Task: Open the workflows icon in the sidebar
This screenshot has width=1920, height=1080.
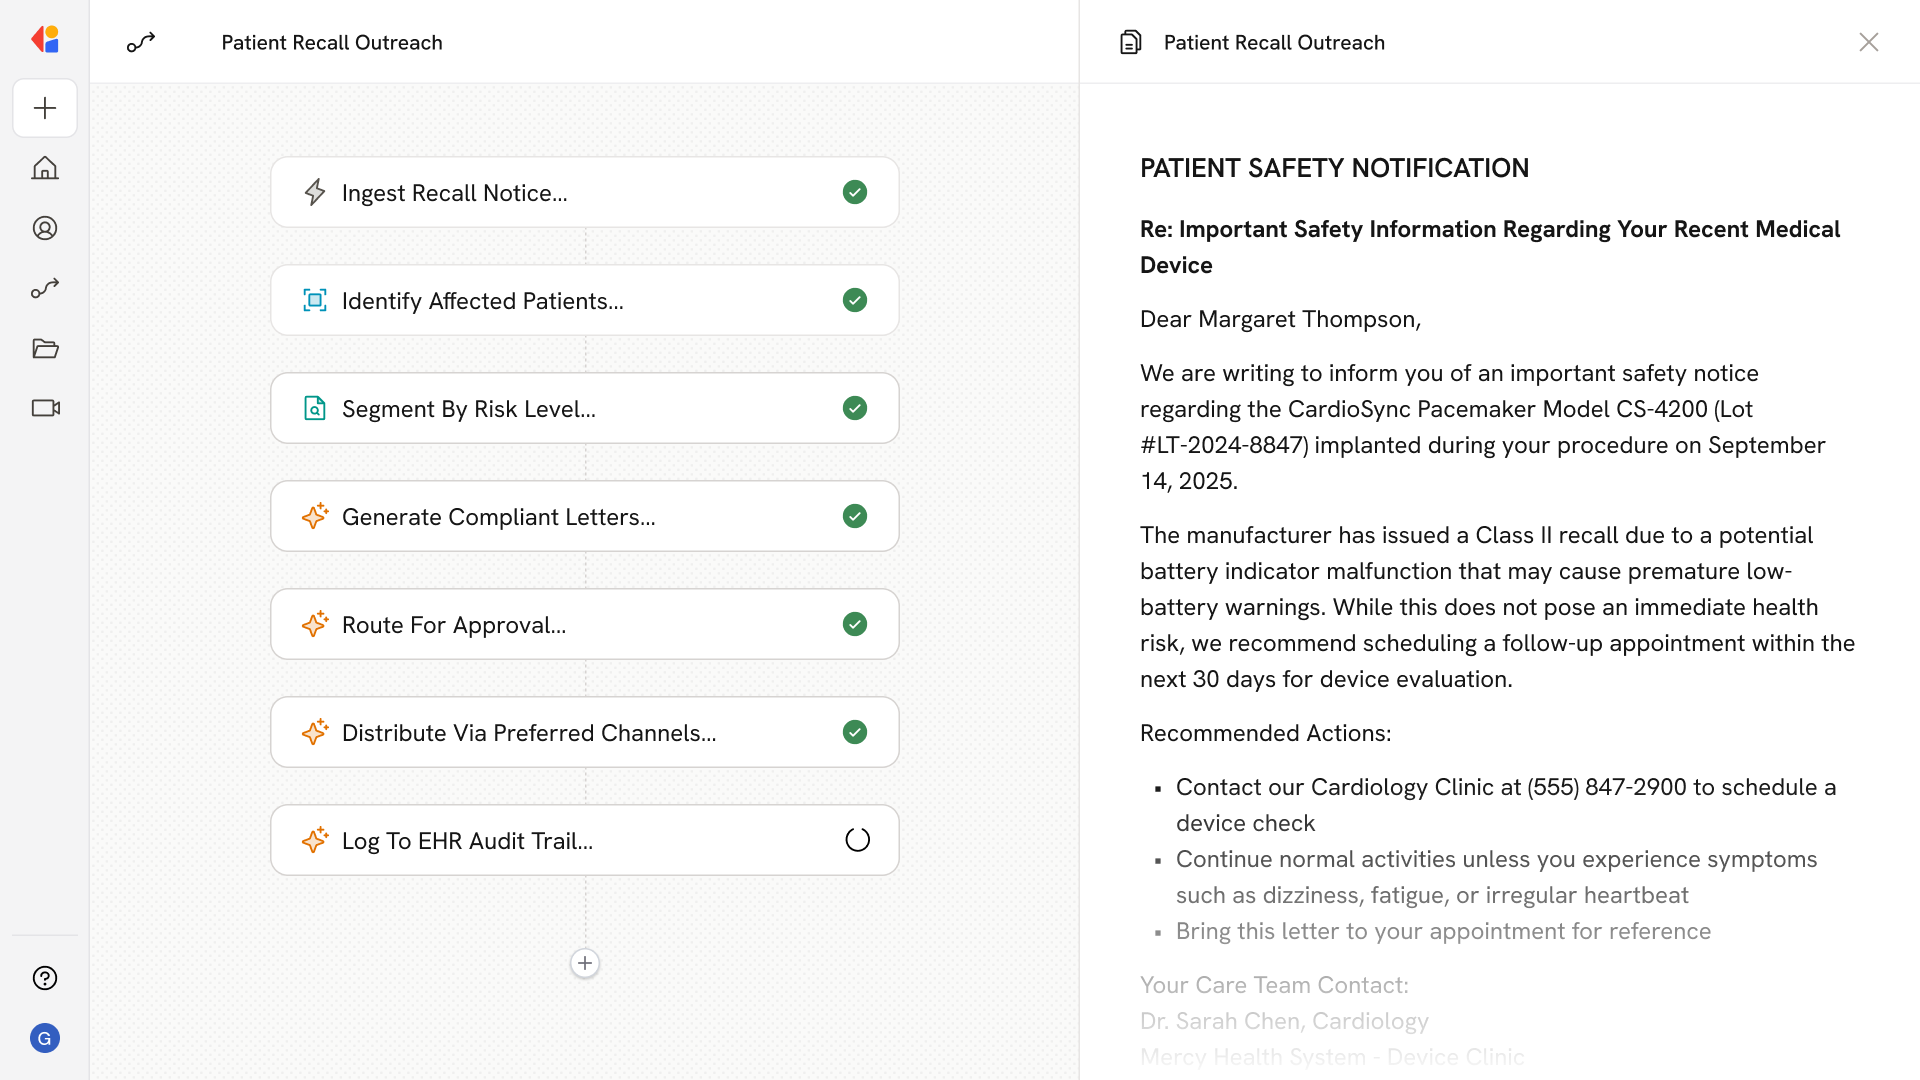Action: click(45, 288)
